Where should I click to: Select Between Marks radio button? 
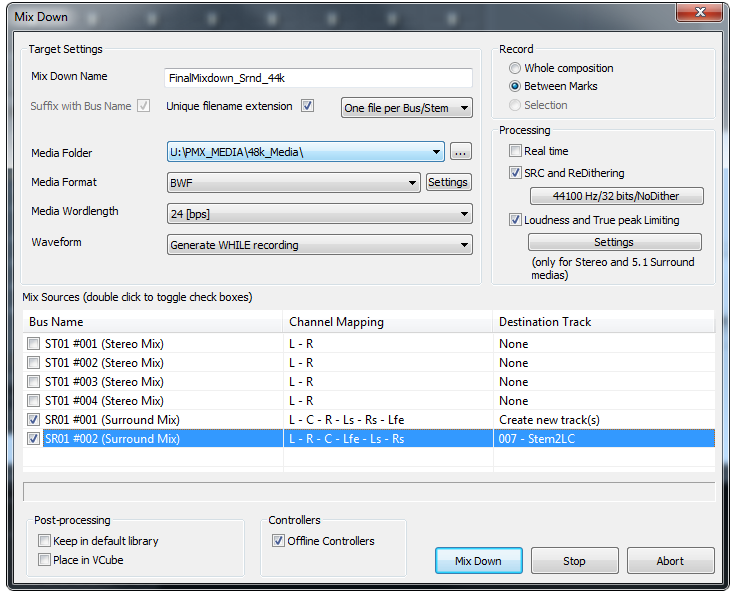pyautogui.click(x=515, y=86)
